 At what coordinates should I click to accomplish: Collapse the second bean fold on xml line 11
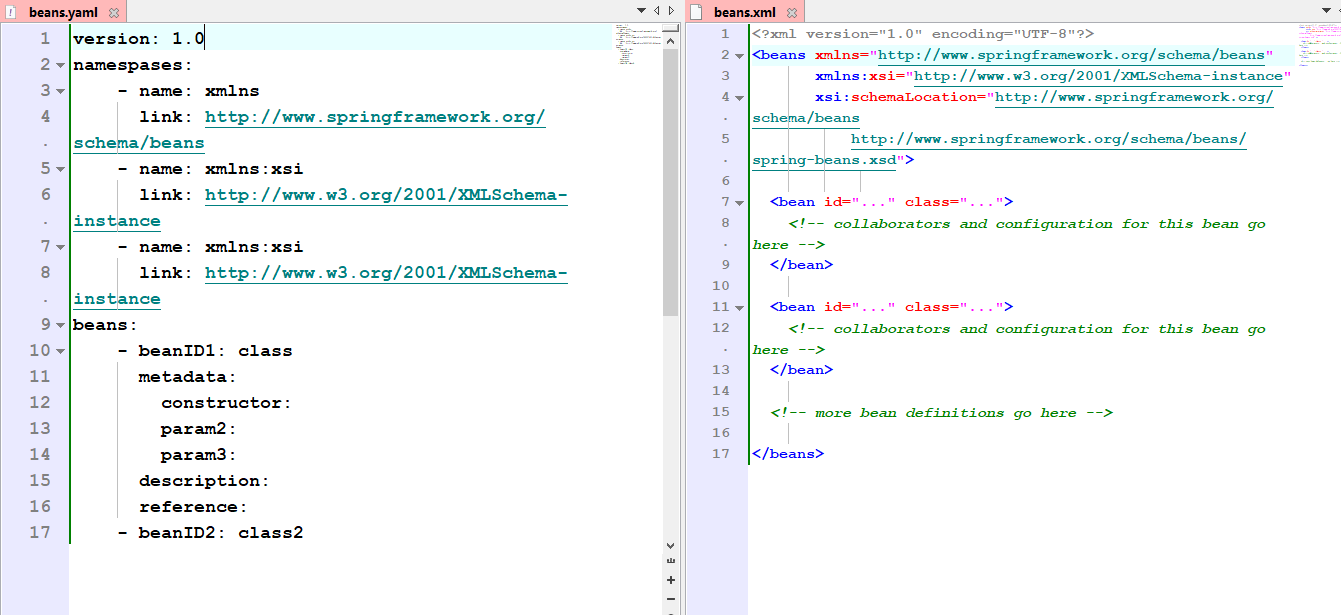[740, 307]
